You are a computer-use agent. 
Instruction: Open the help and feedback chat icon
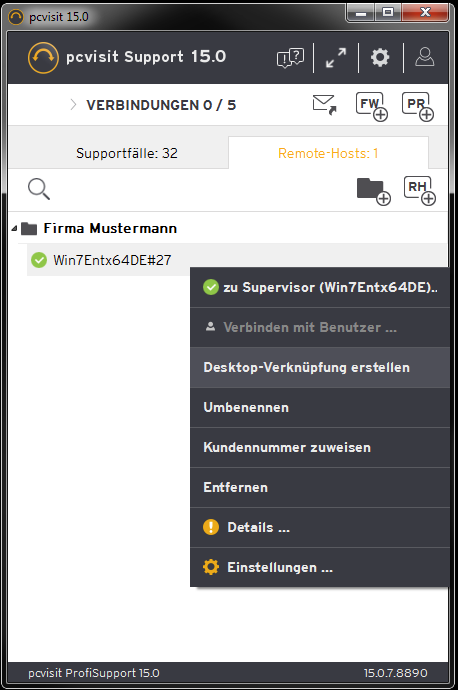point(290,58)
